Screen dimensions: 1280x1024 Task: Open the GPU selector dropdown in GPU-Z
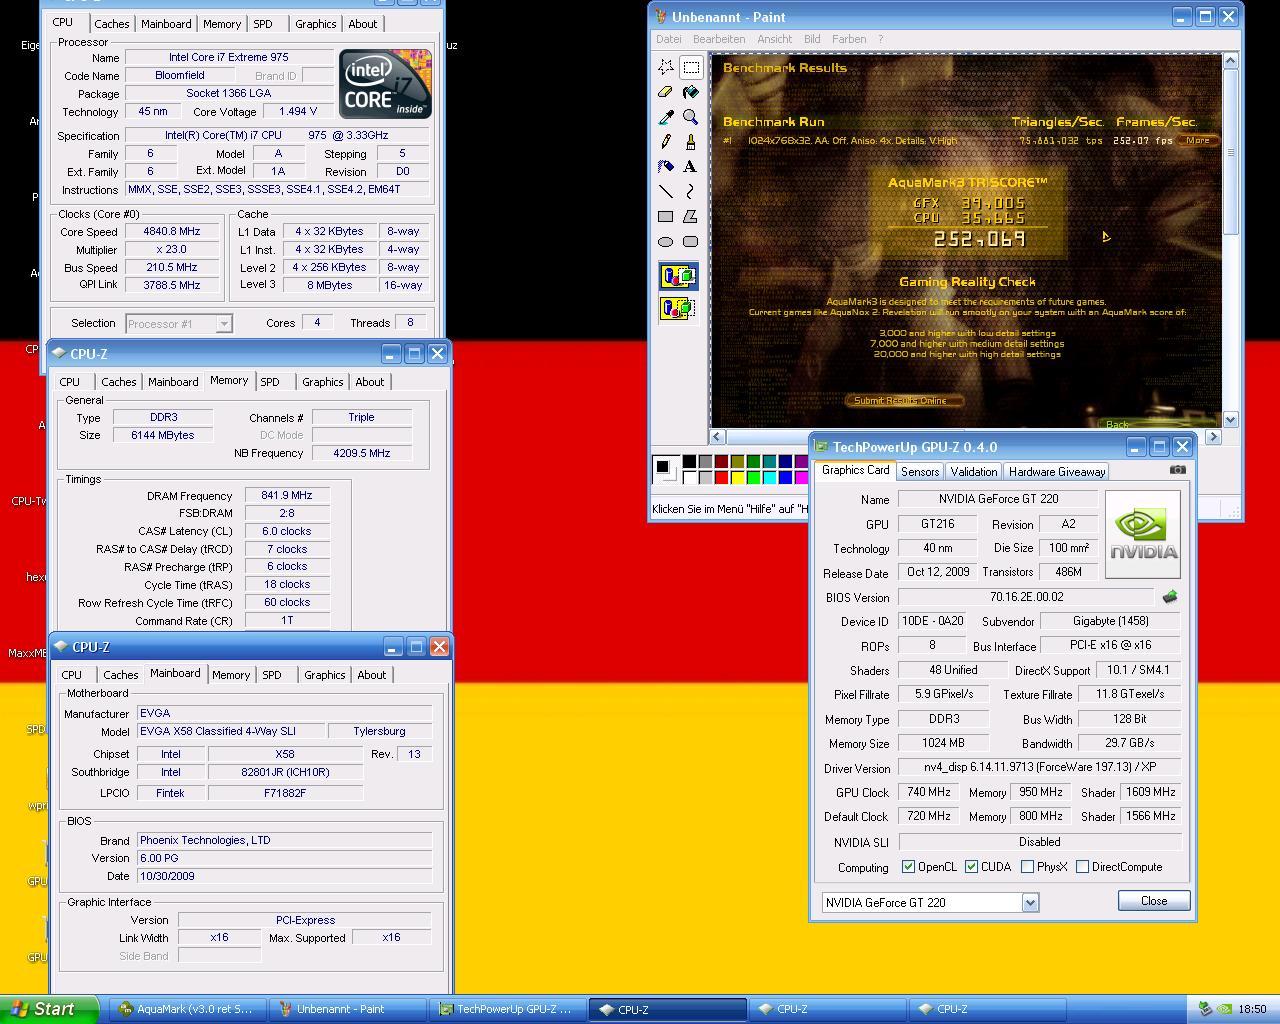coord(1030,903)
